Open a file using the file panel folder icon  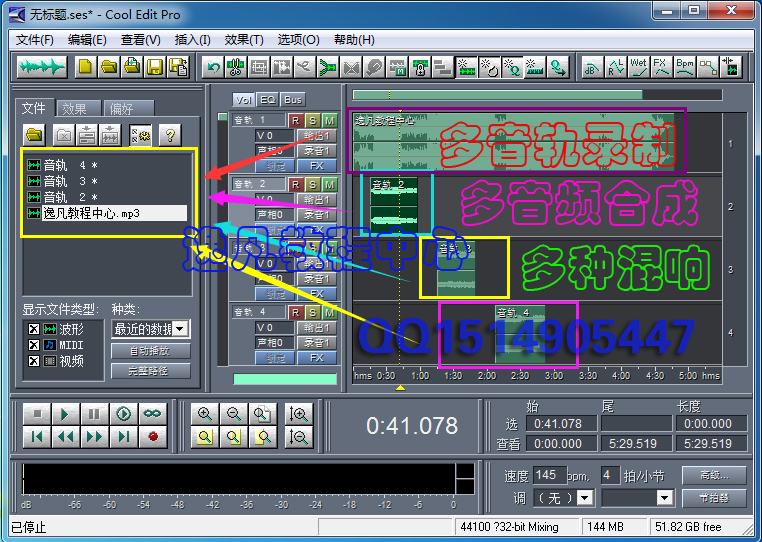pos(35,135)
